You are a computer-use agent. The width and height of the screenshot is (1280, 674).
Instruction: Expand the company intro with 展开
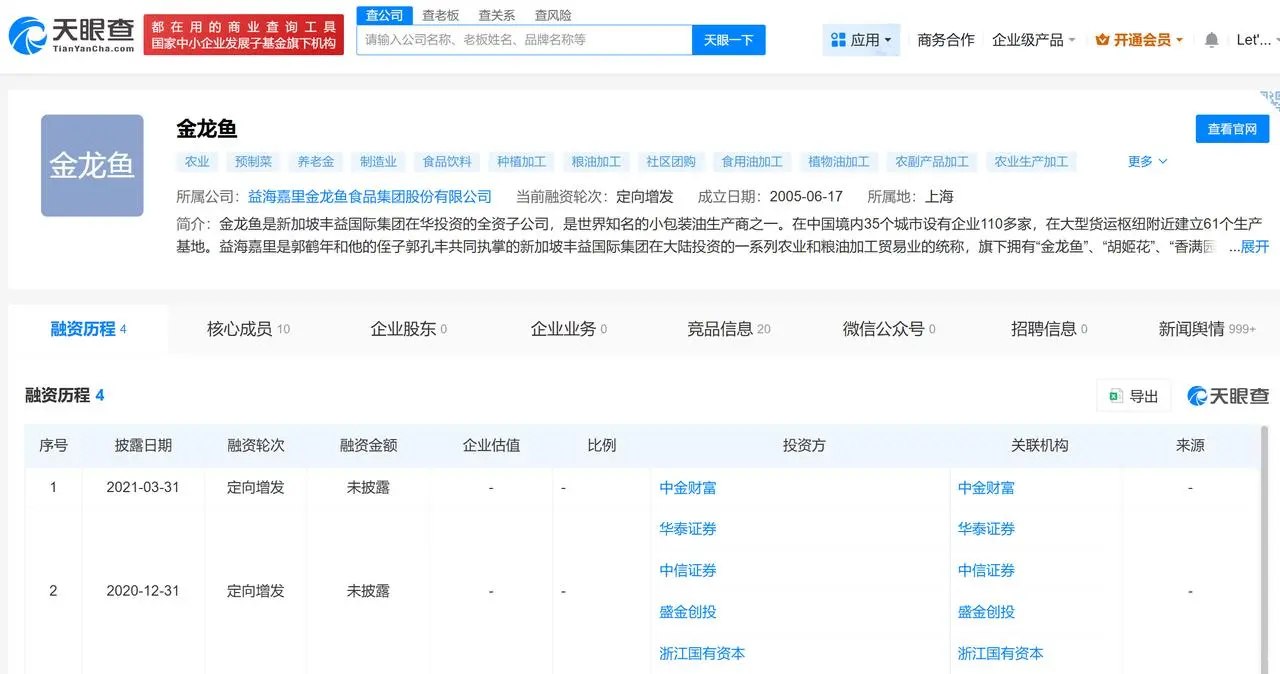click(x=1255, y=246)
